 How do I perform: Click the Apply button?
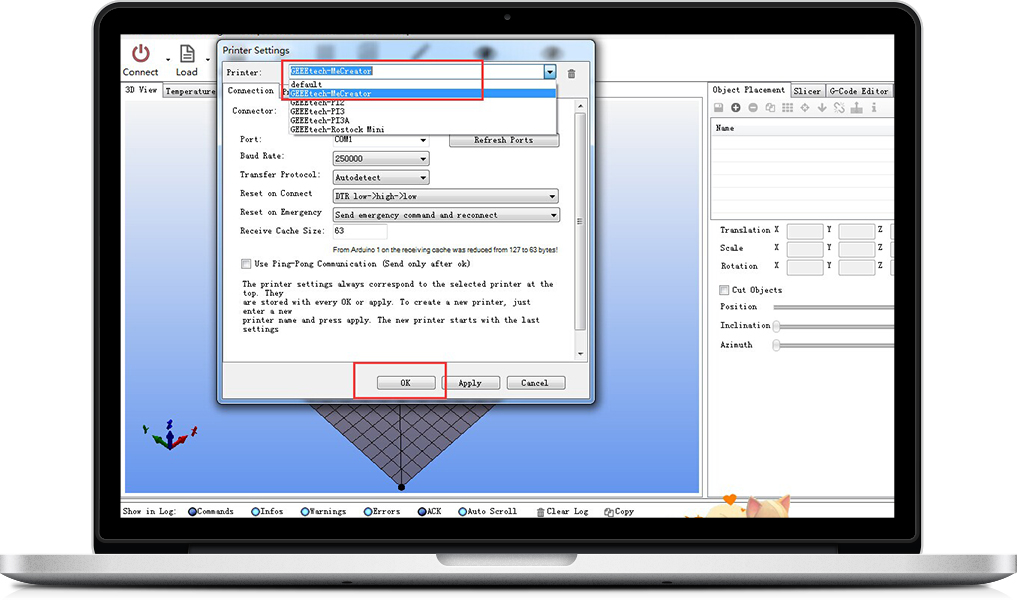[470, 383]
